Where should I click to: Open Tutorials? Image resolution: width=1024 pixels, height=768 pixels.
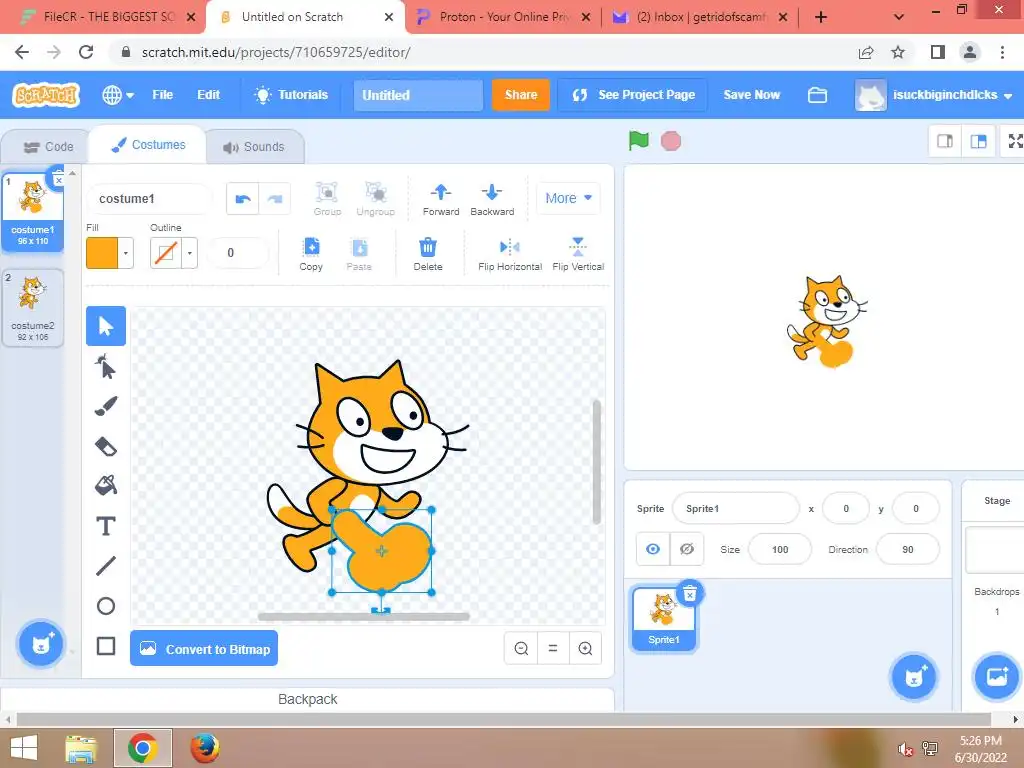291,95
